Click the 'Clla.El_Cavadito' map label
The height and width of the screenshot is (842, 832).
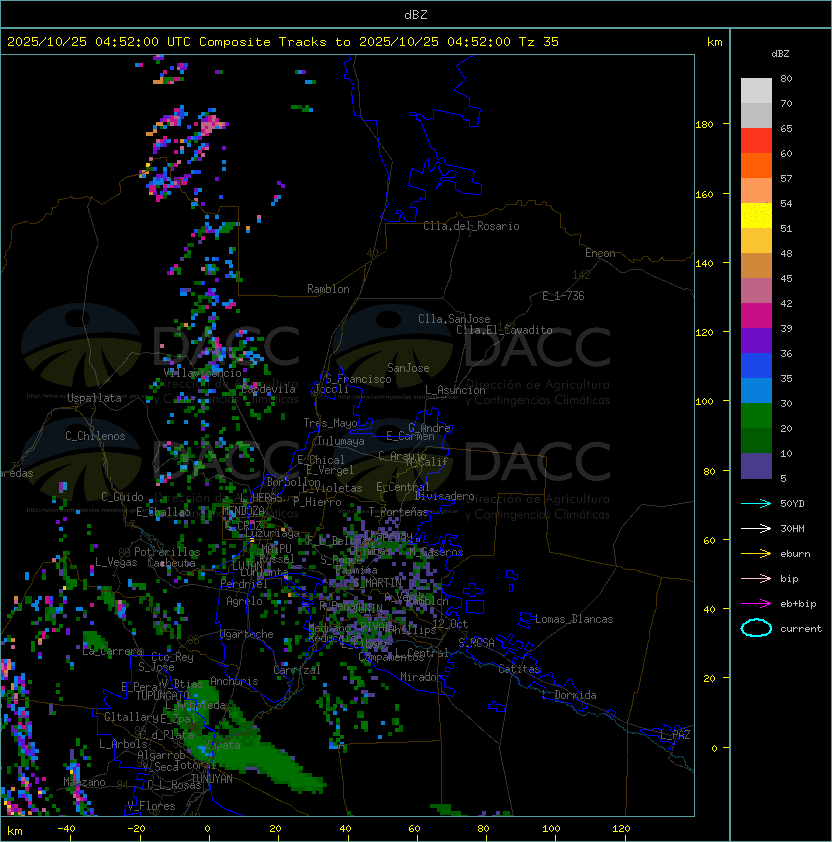pos(504,330)
